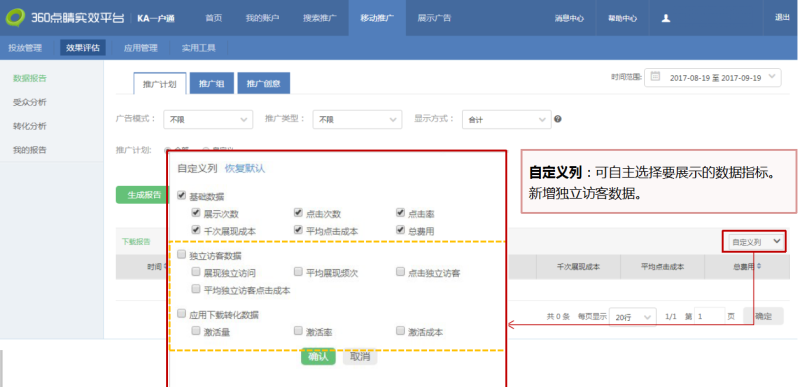Open the 每页显示 20行 dropdown
This screenshot has height=387, width=800.
[x=633, y=317]
